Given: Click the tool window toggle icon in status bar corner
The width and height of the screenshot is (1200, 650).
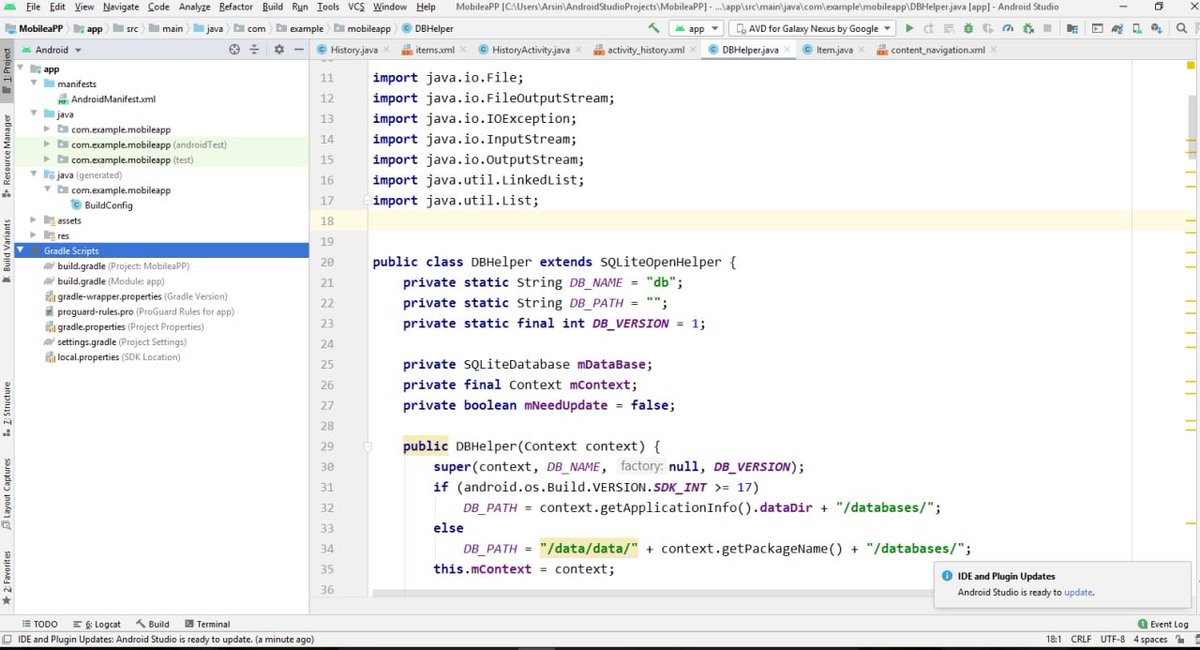Looking at the screenshot, I should 7,639.
